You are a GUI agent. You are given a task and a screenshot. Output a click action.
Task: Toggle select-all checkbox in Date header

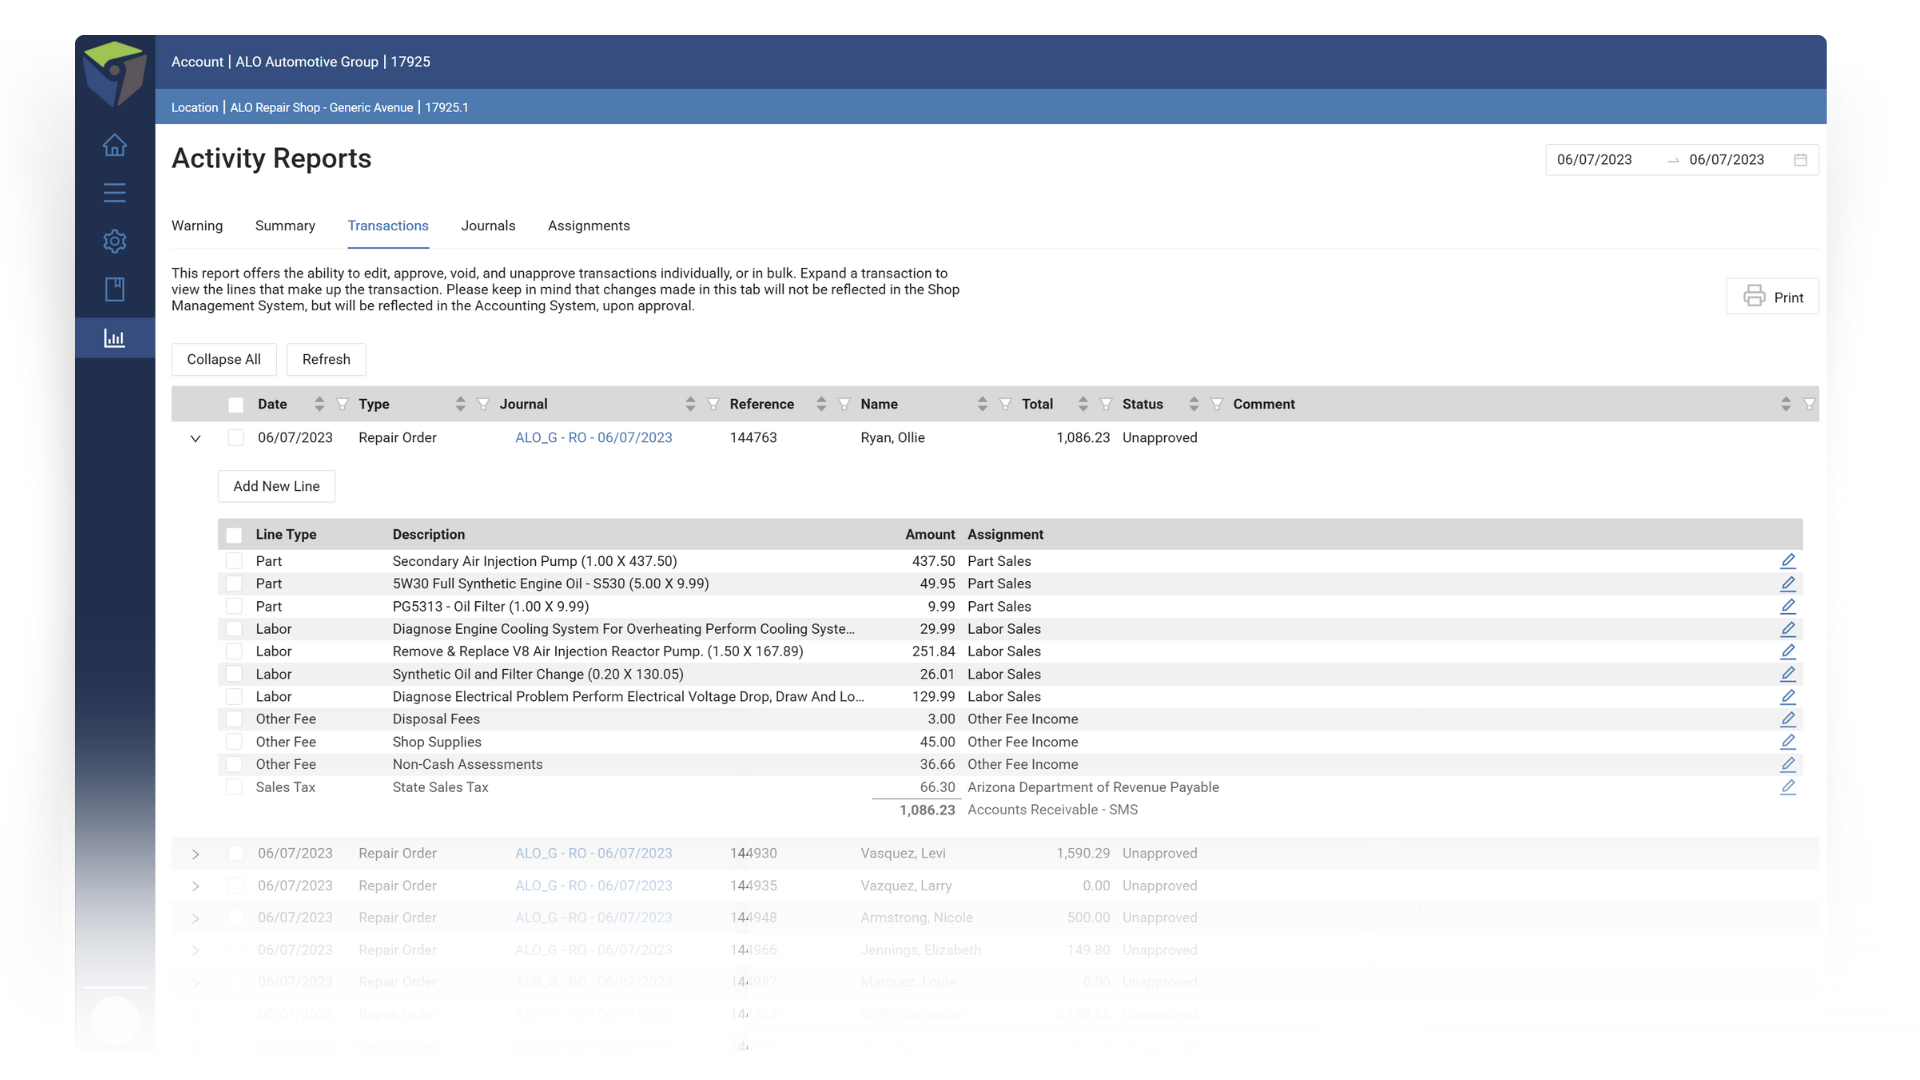[235, 405]
